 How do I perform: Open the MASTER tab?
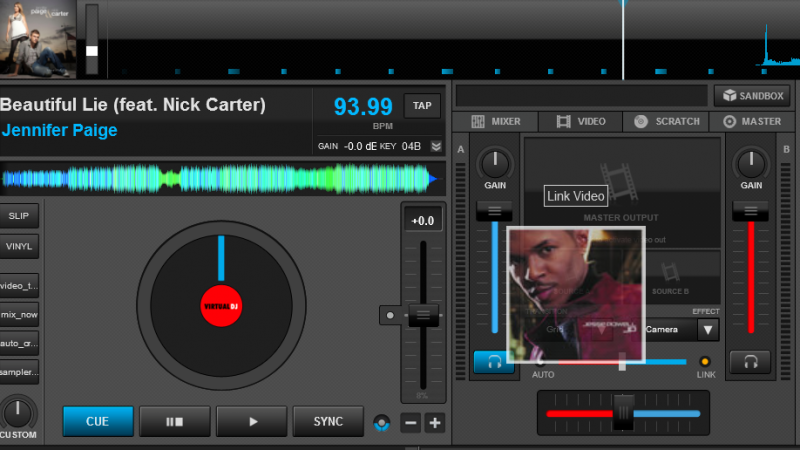pyautogui.click(x=752, y=121)
